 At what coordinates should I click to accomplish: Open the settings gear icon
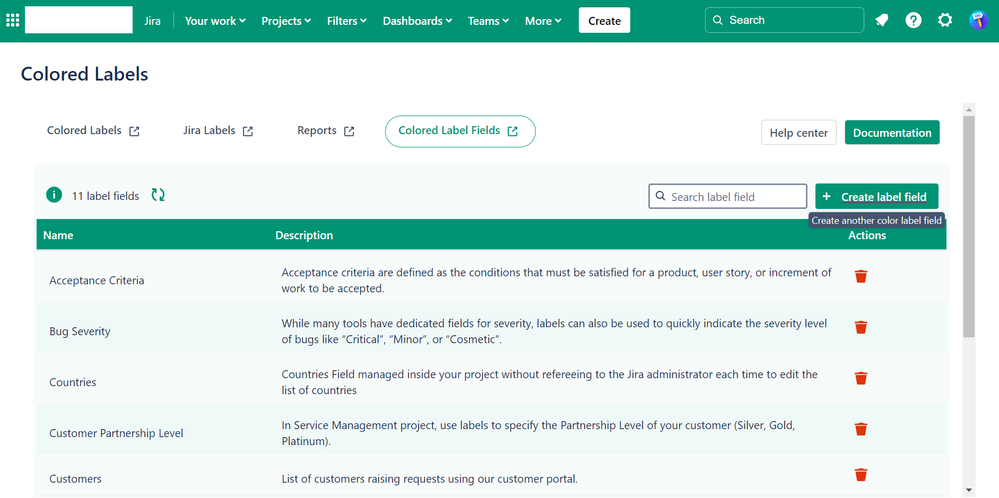pos(945,20)
